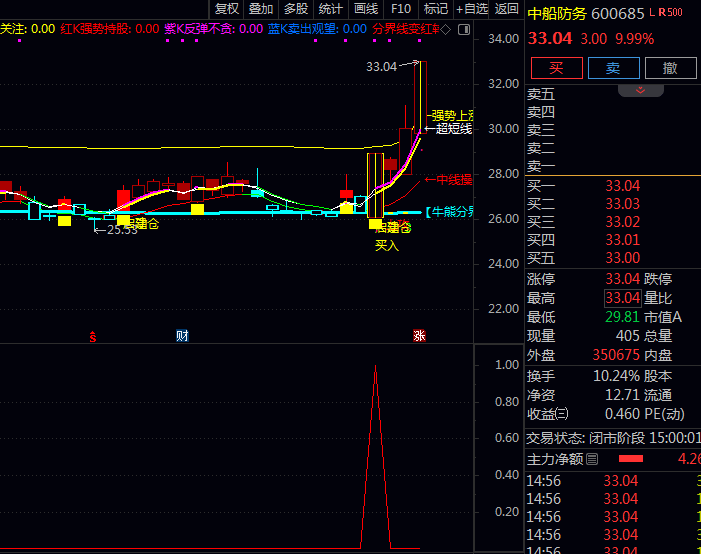Click the stock name 中船防务
Viewport: 701px width, 554px height.
(557, 13)
